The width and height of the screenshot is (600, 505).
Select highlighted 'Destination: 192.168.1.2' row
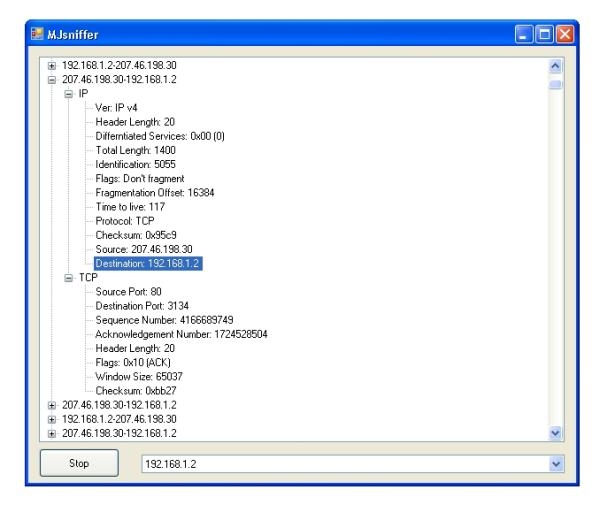click(148, 264)
